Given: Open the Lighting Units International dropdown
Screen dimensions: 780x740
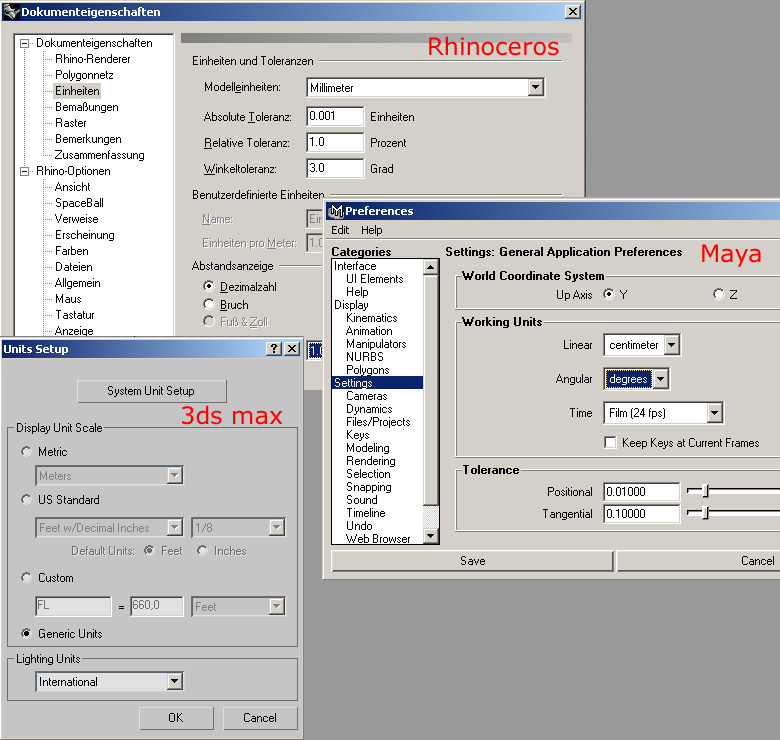Looking at the screenshot, I should point(175,681).
